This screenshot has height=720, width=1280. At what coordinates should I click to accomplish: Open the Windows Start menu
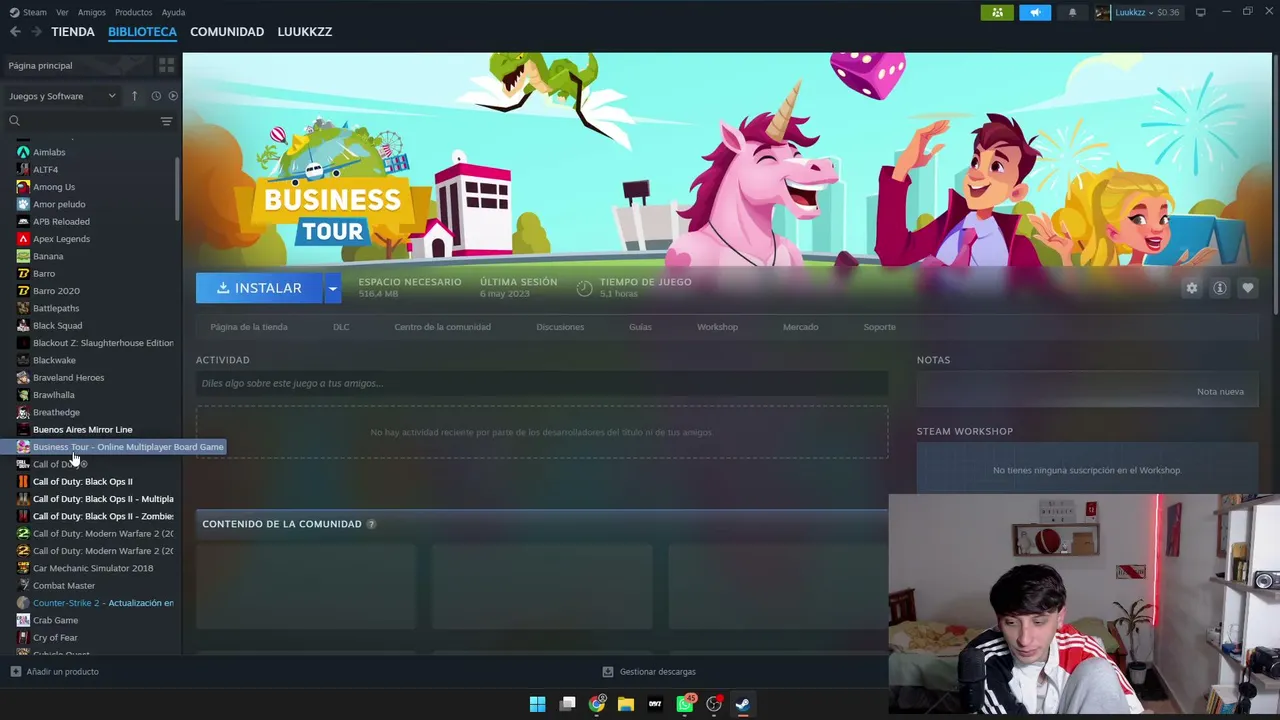[x=537, y=704]
